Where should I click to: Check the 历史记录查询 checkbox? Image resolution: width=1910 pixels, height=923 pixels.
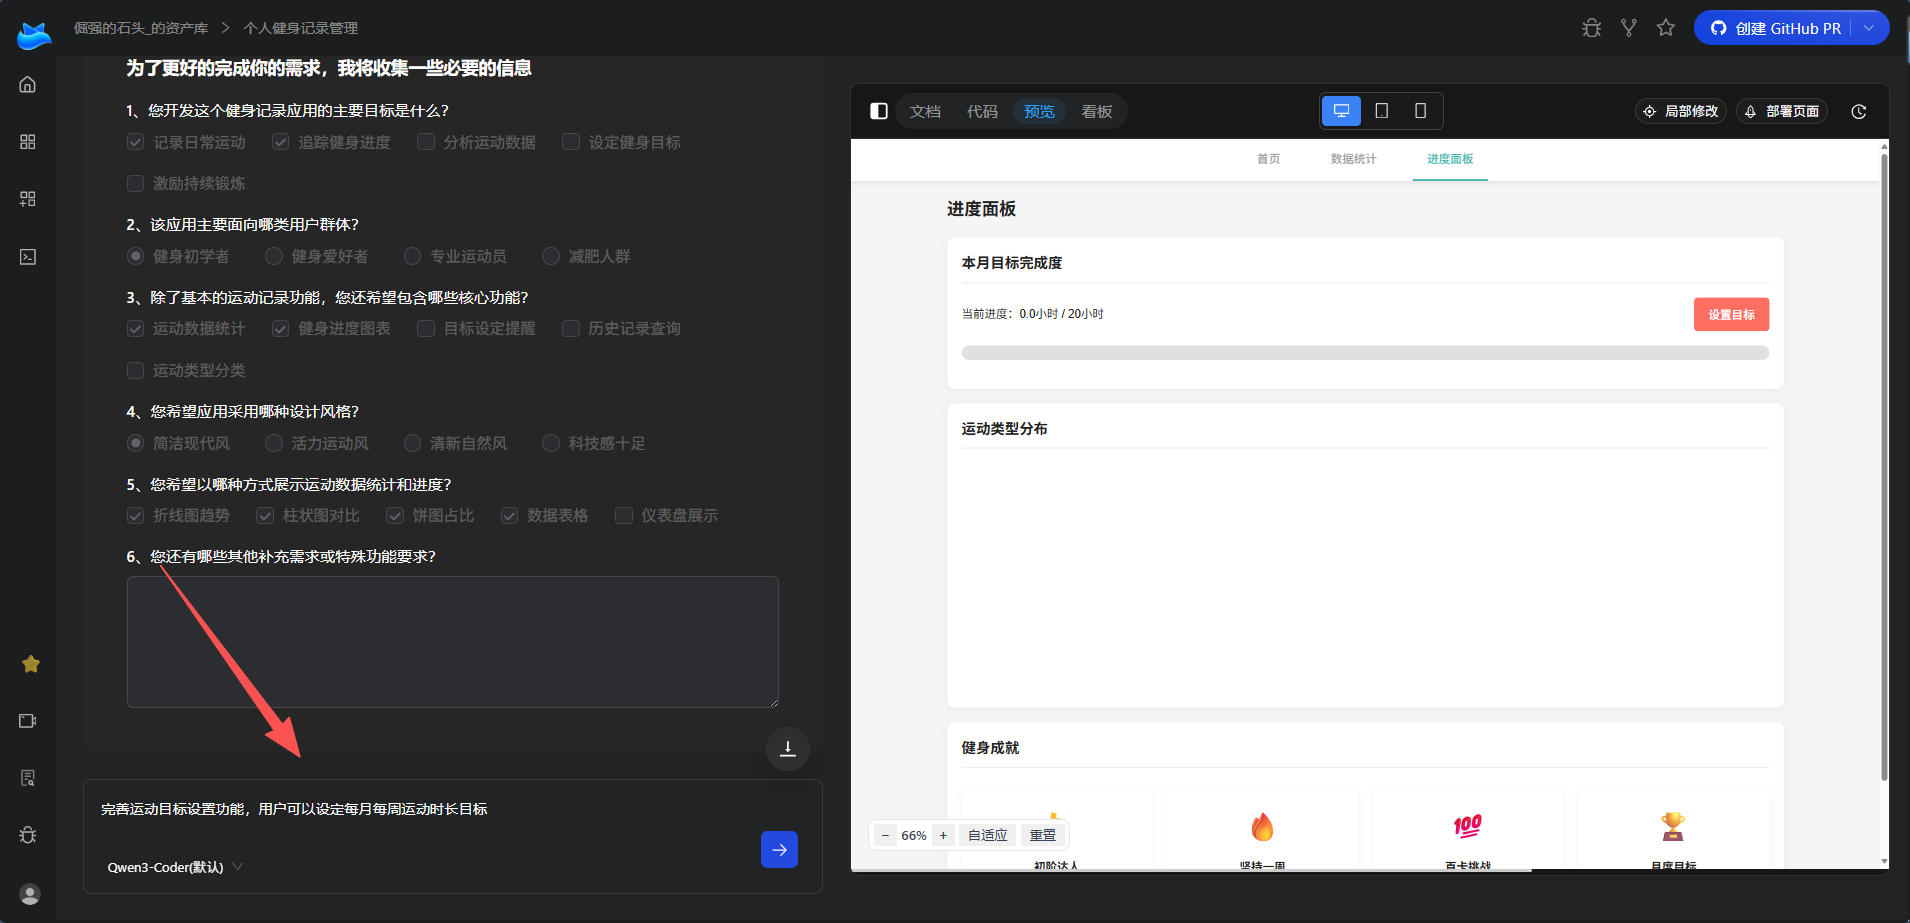(x=571, y=328)
